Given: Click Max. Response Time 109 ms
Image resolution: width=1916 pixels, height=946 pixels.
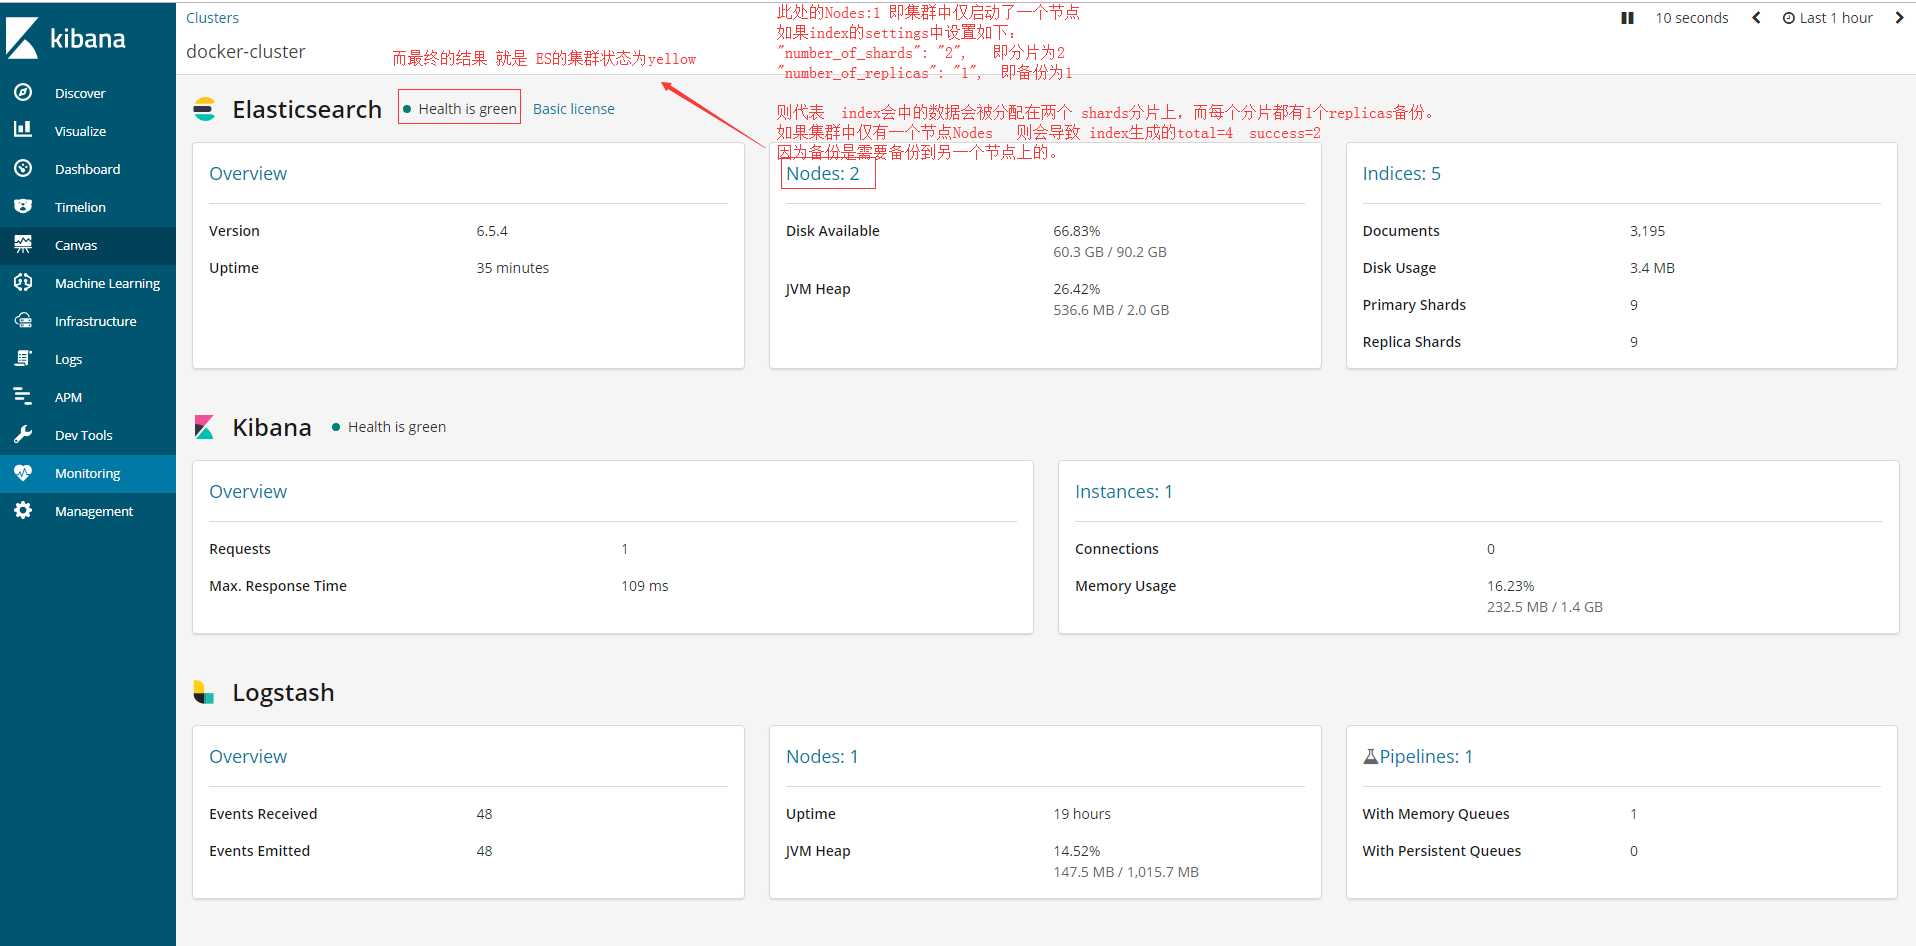Looking at the screenshot, I should click(x=644, y=586).
